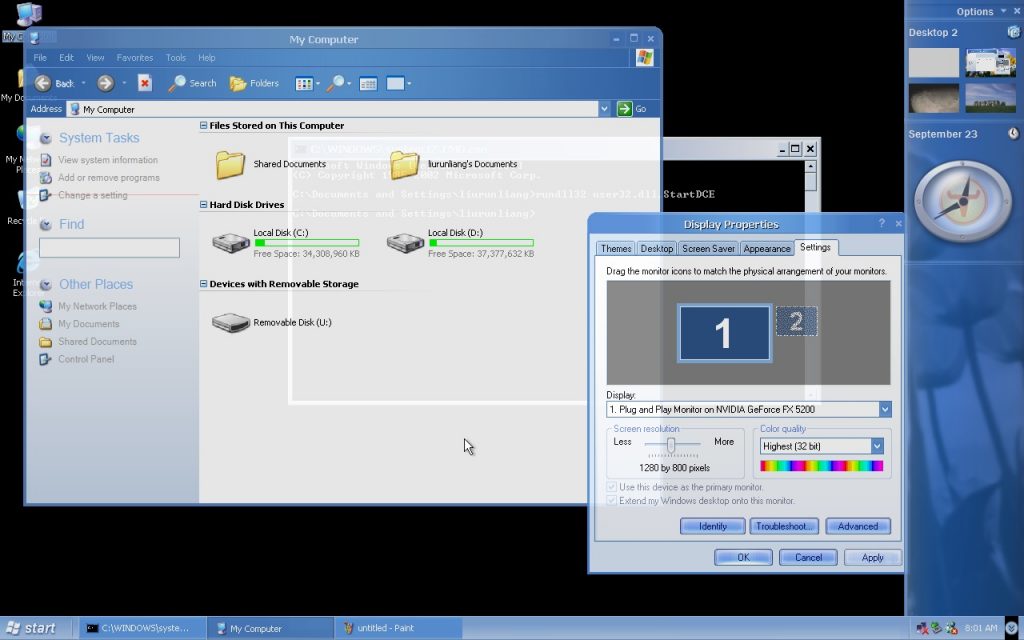The image size is (1024, 640).
Task: Click the Screen resolution slider handle
Action: tap(671, 445)
